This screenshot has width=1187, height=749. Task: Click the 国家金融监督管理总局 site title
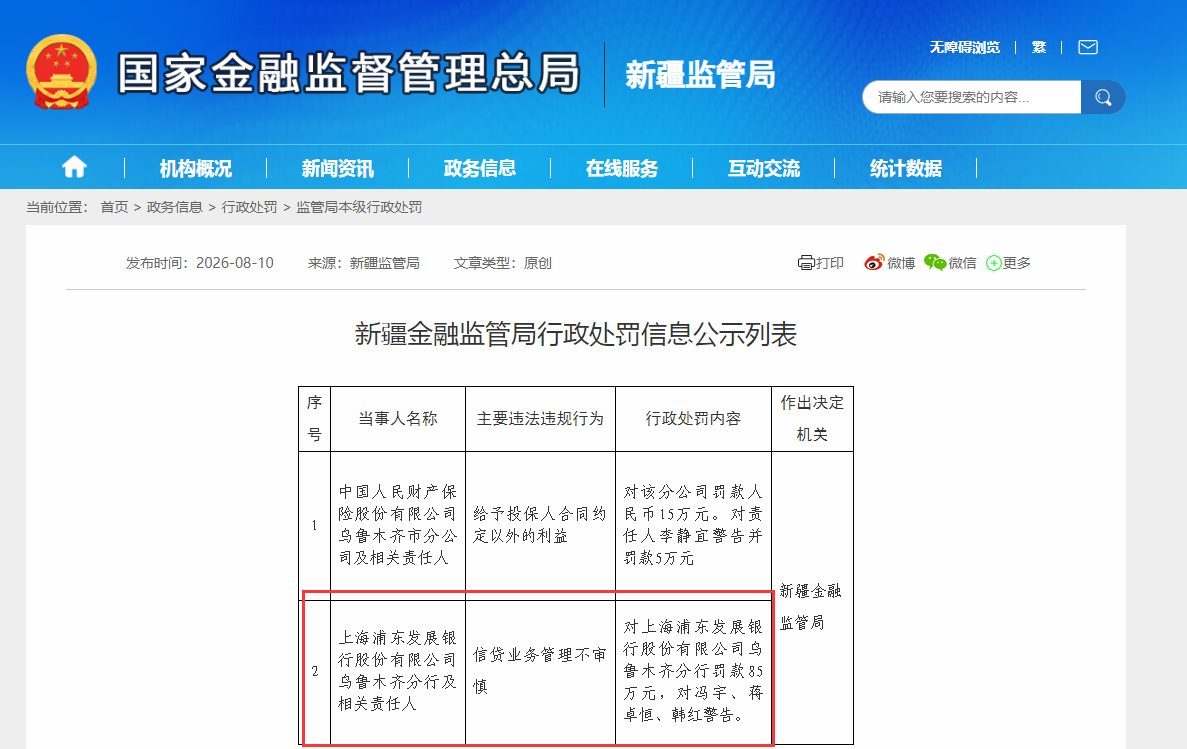coord(349,73)
